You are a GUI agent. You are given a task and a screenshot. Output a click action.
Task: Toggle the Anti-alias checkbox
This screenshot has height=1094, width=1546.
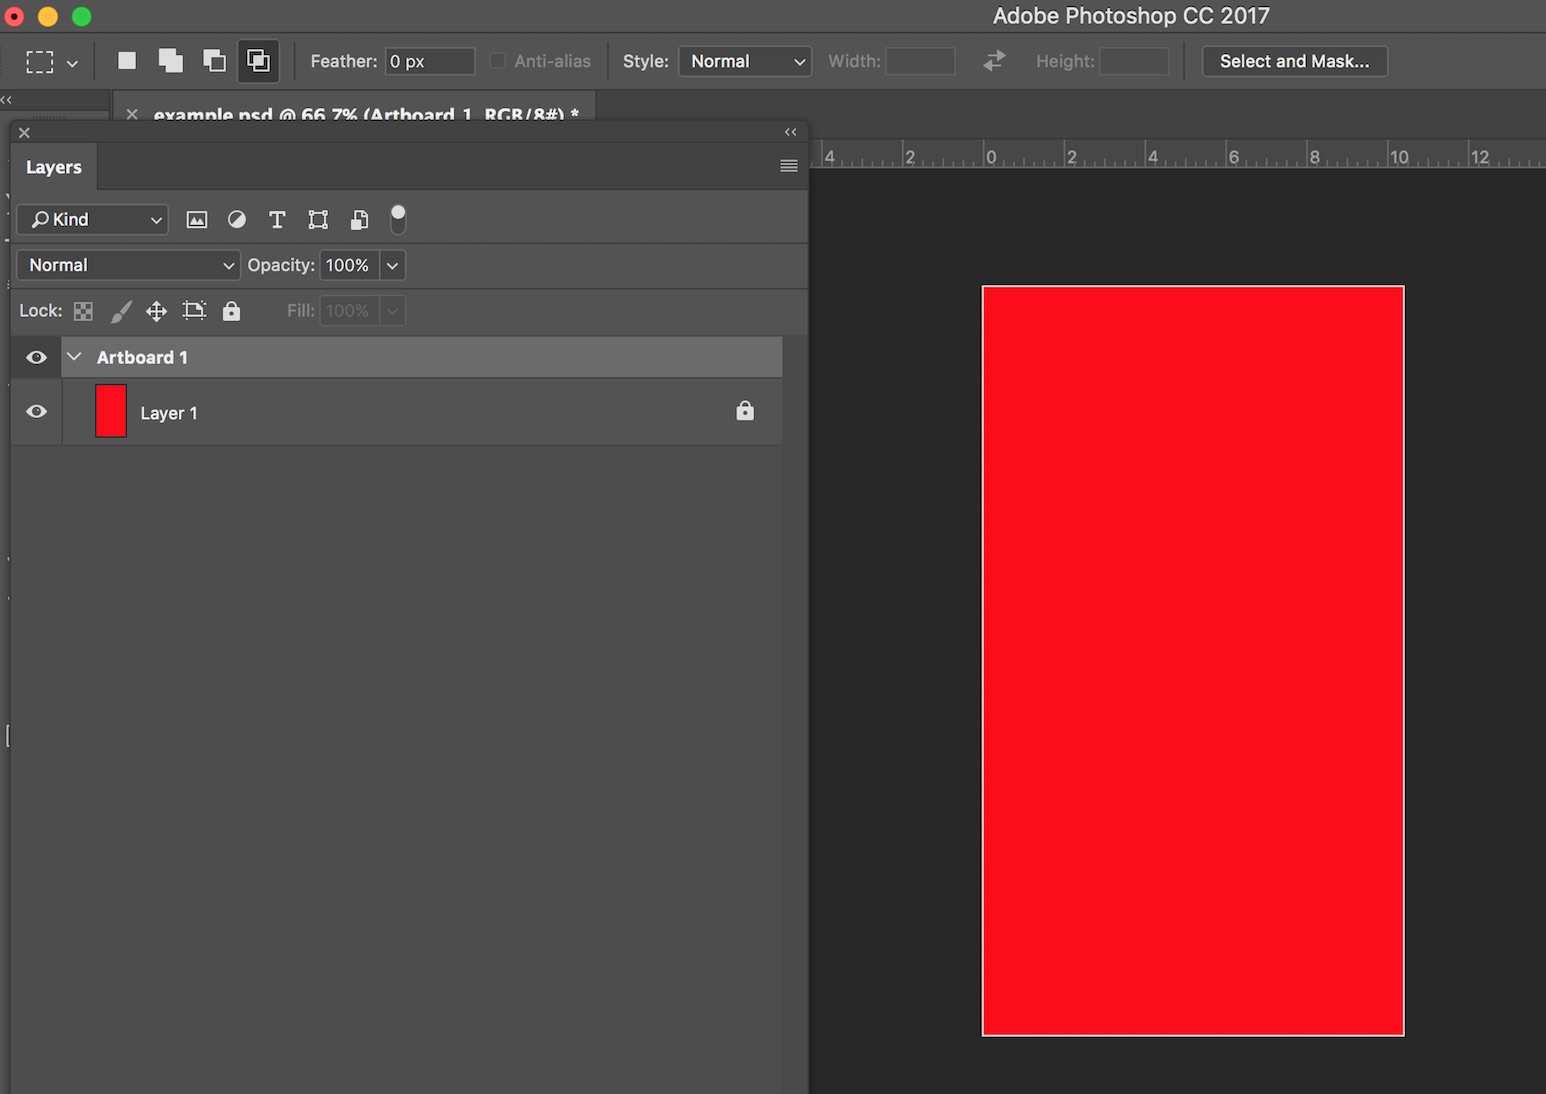497,61
